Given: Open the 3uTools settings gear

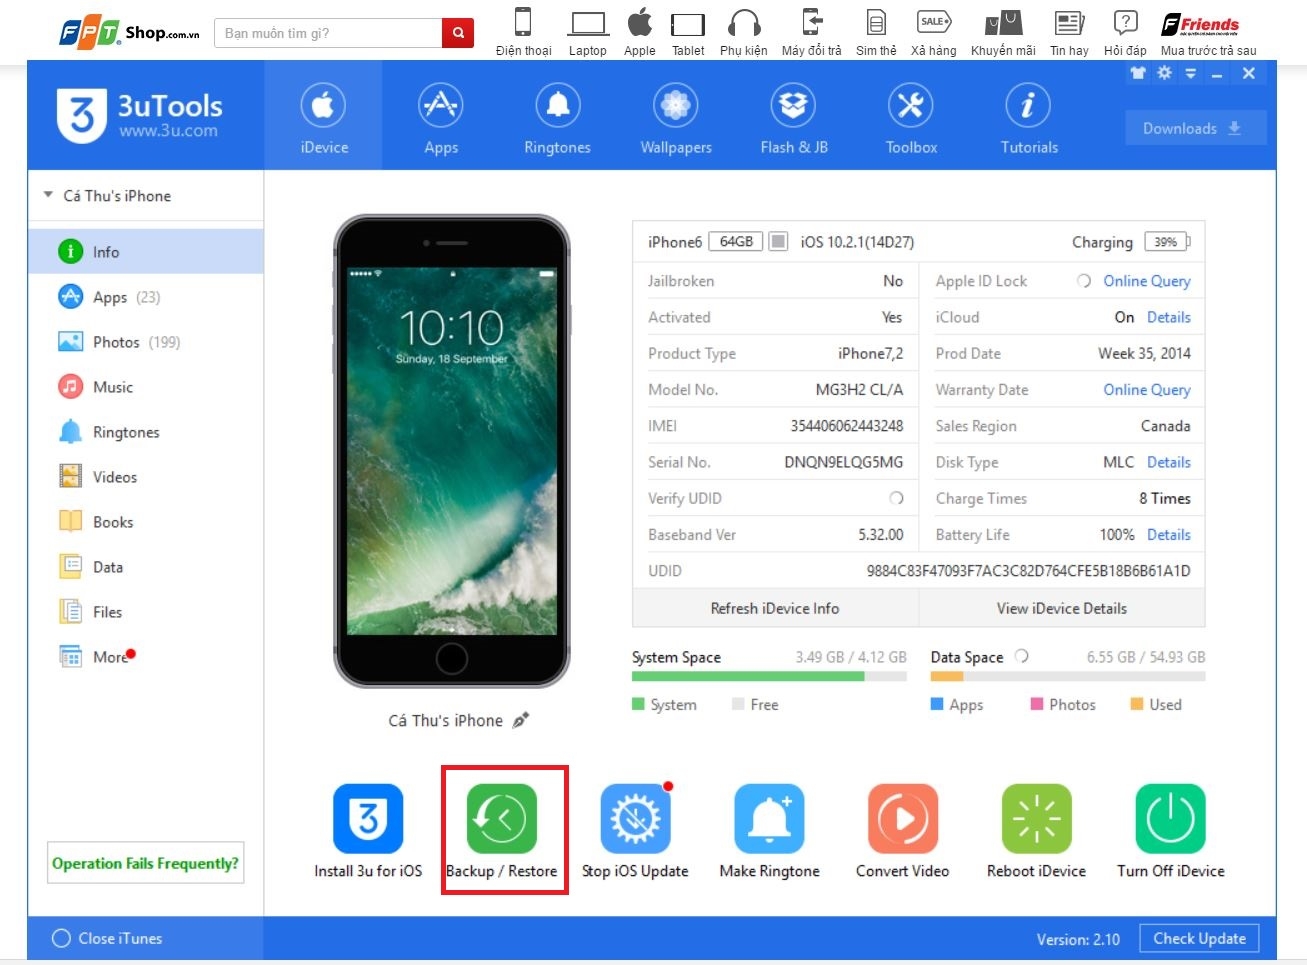Looking at the screenshot, I should [x=1163, y=73].
